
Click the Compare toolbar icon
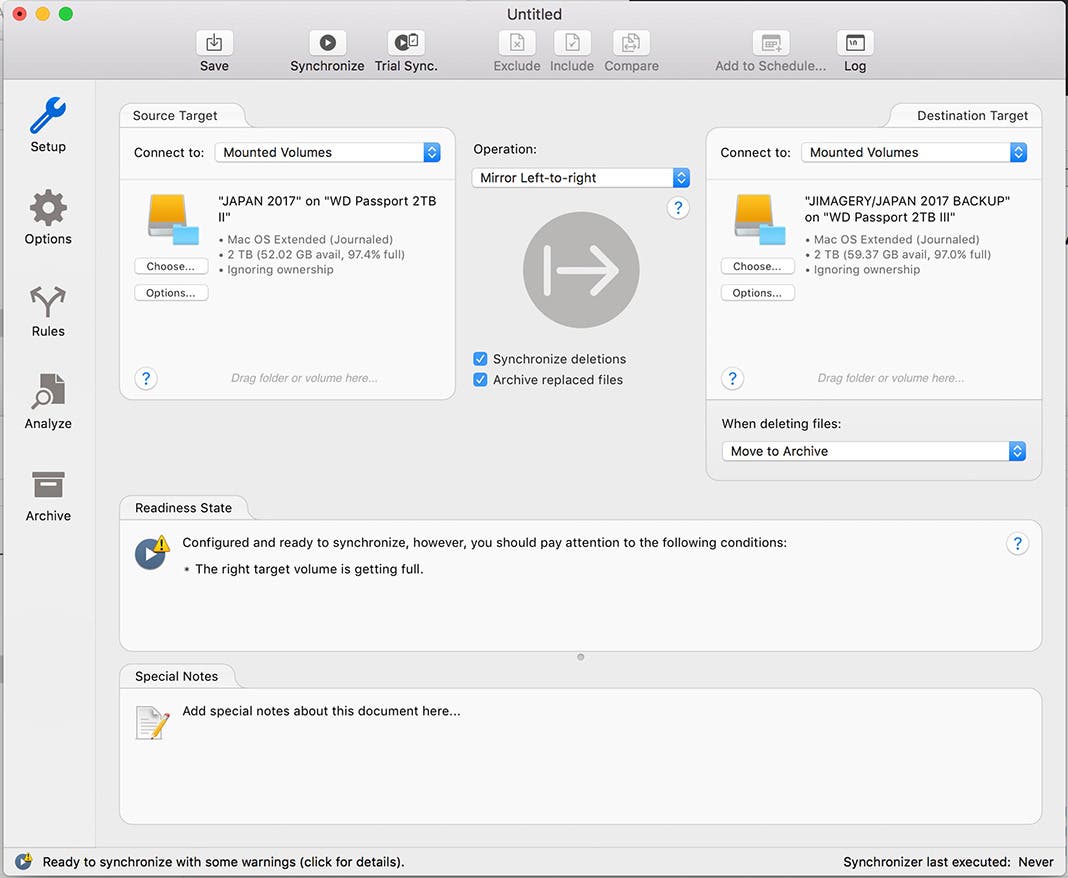631,43
